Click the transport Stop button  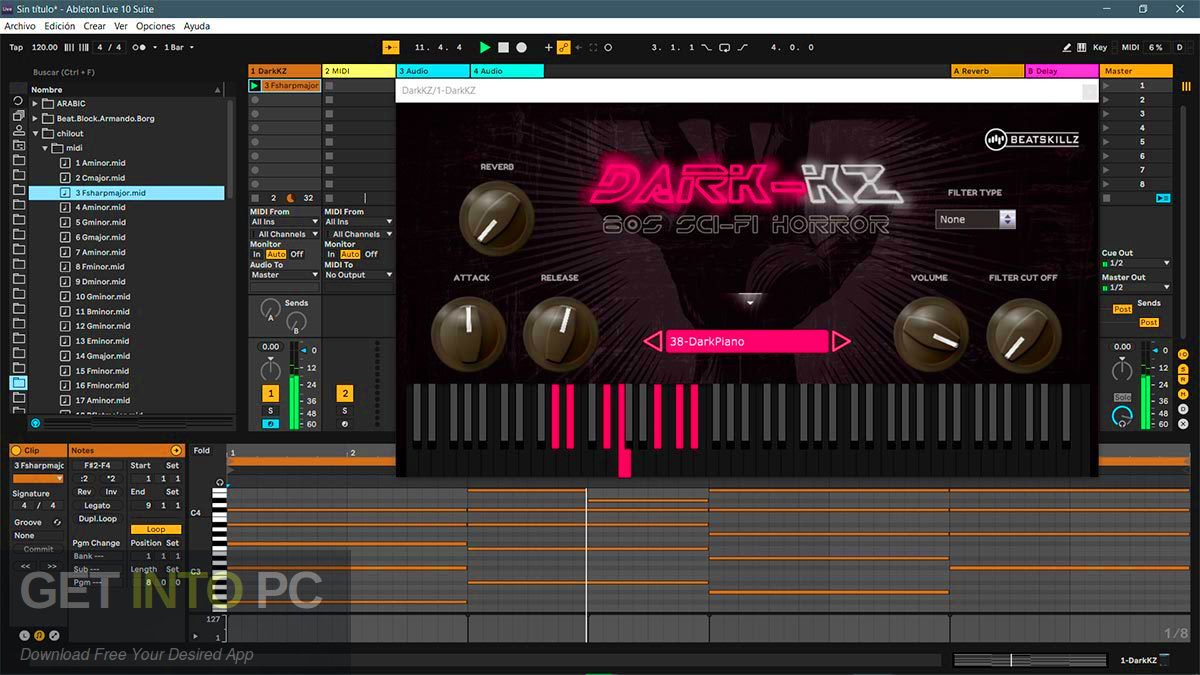pos(503,47)
